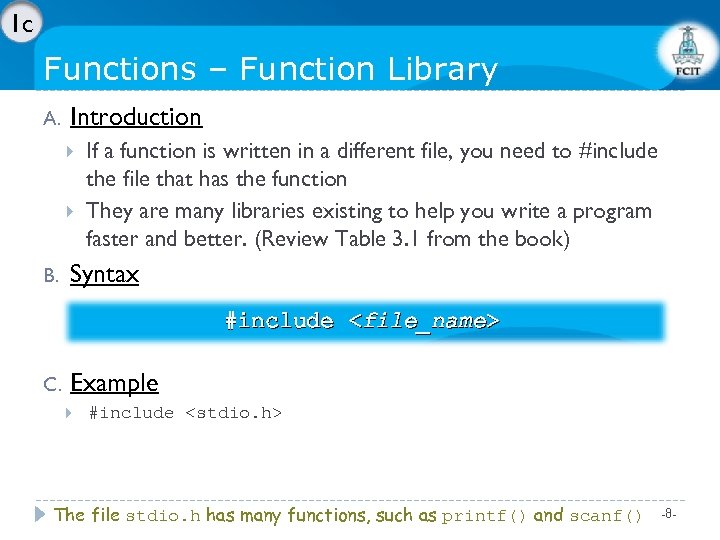
Task: Click the slide title "Functions – Function Library"
Action: 271,69
